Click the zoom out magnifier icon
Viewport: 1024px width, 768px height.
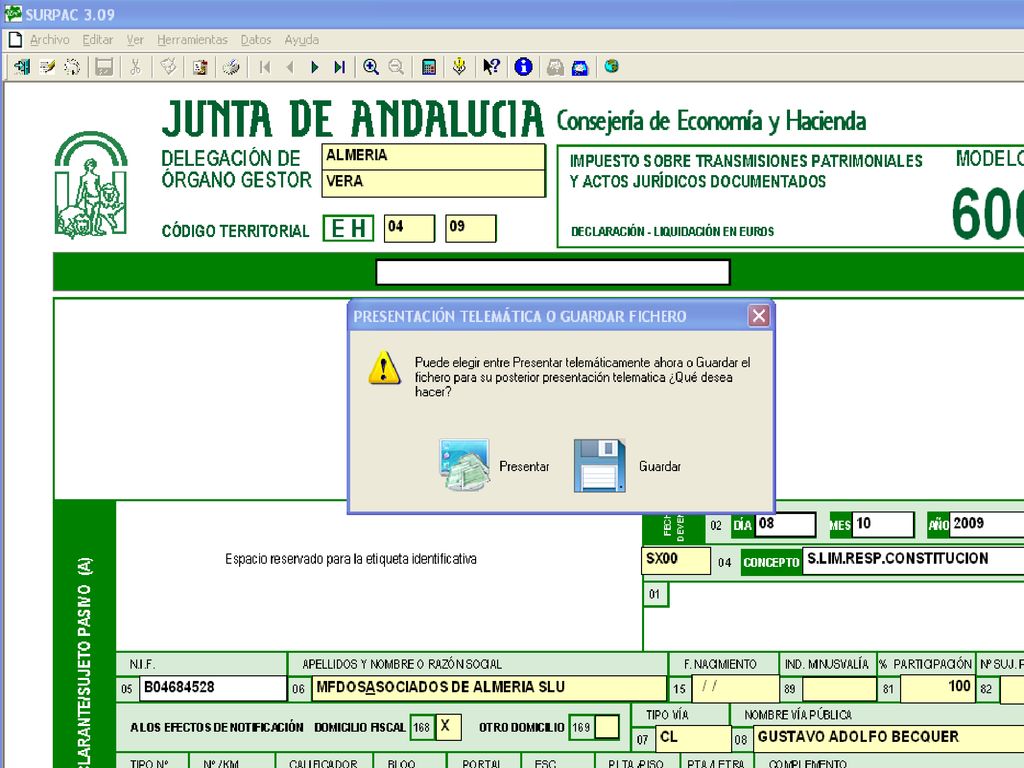click(x=396, y=67)
